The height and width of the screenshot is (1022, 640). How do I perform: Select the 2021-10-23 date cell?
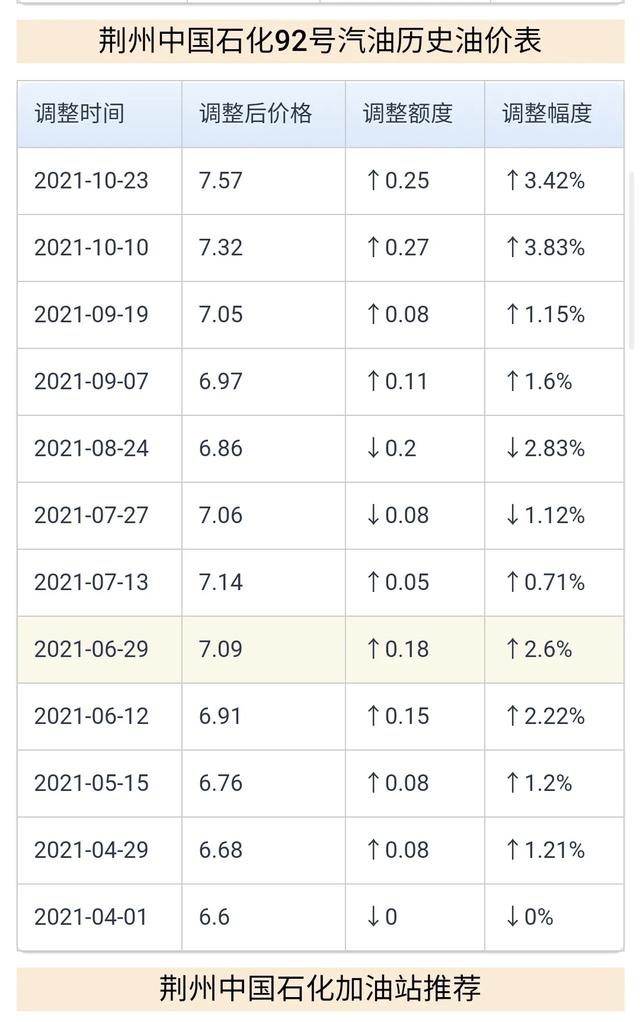click(91, 180)
